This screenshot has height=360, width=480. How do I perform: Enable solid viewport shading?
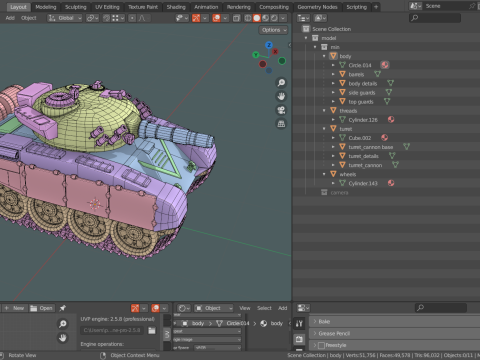256,18
